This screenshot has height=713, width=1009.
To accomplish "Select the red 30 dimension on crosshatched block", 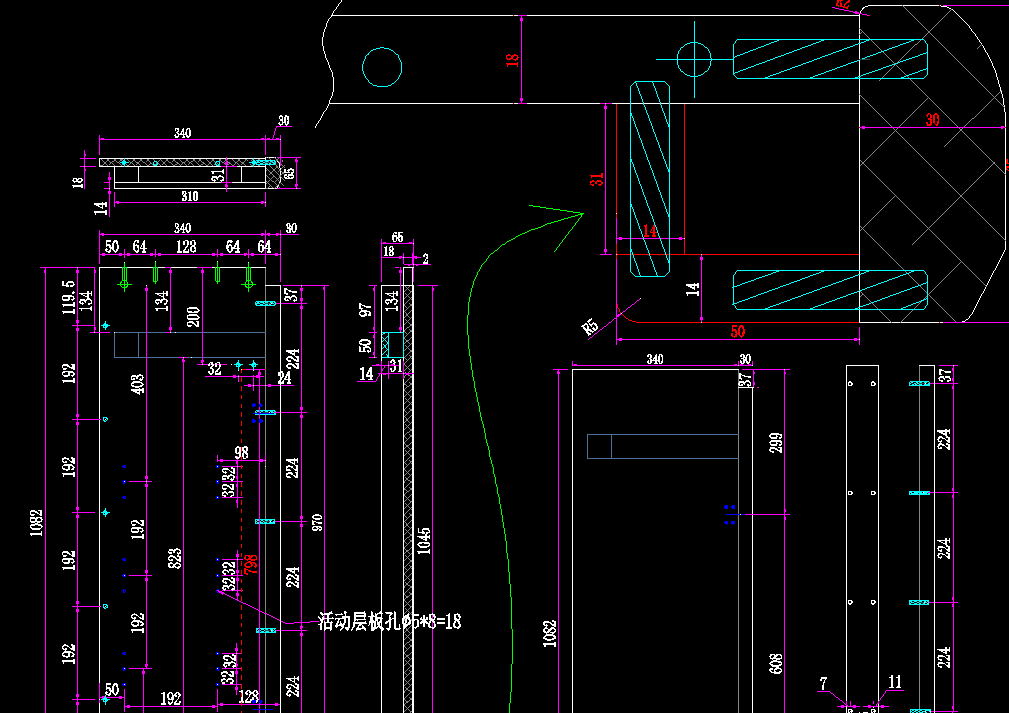I will (x=932, y=119).
